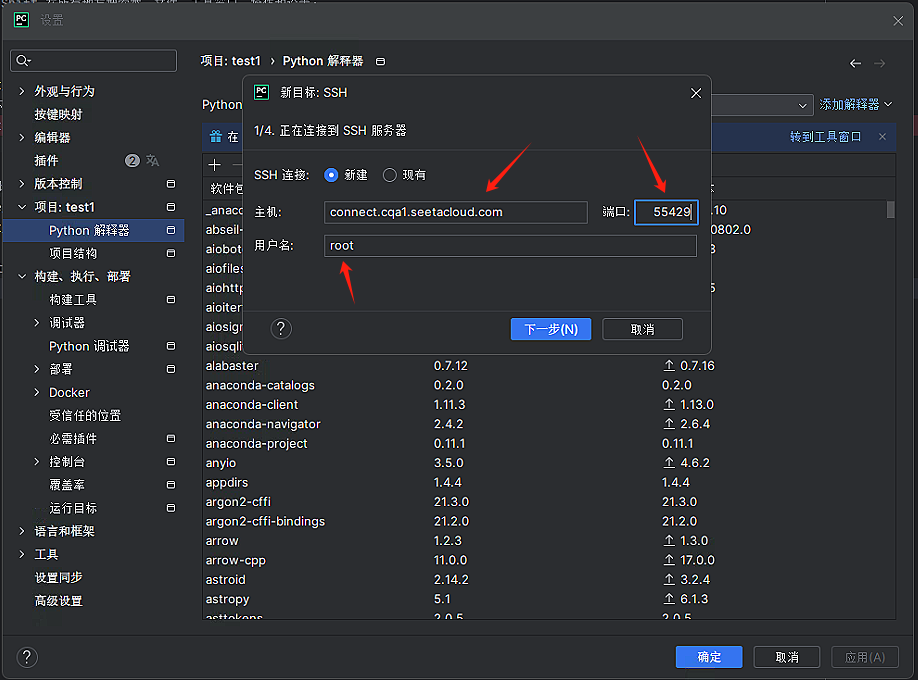918x680 pixels.
Task: Click 取消 in the settings window
Action: pos(787,657)
